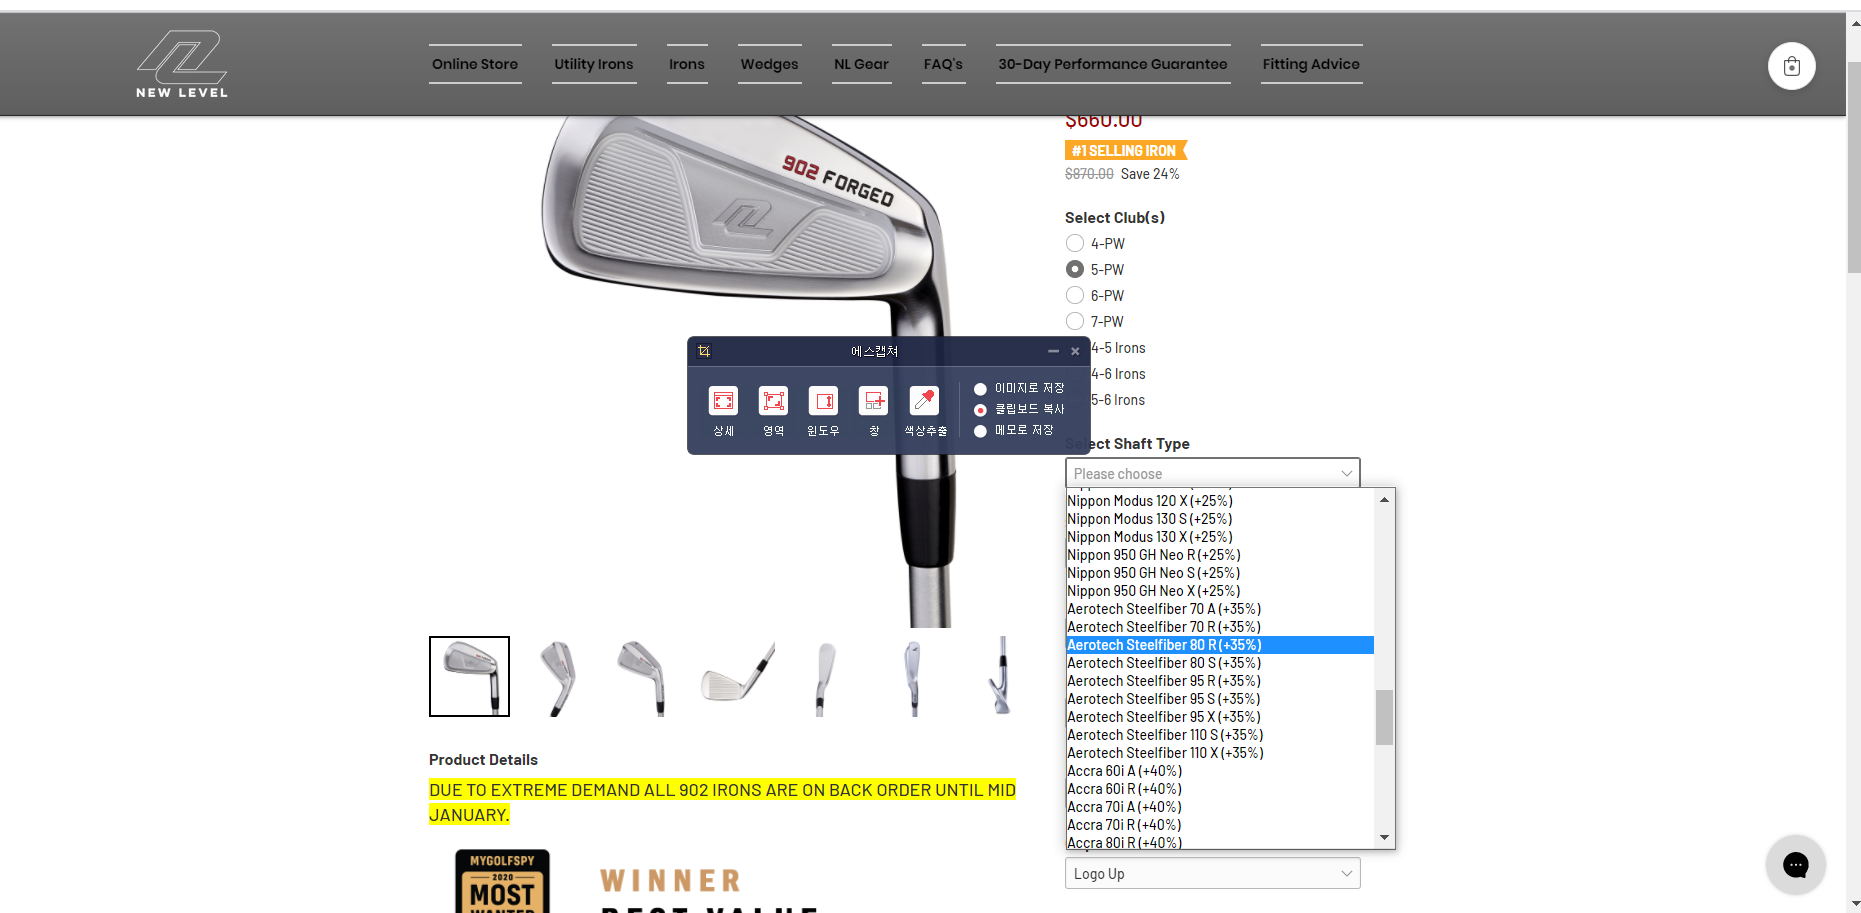Click the 창 window capture icon

[x=873, y=402]
